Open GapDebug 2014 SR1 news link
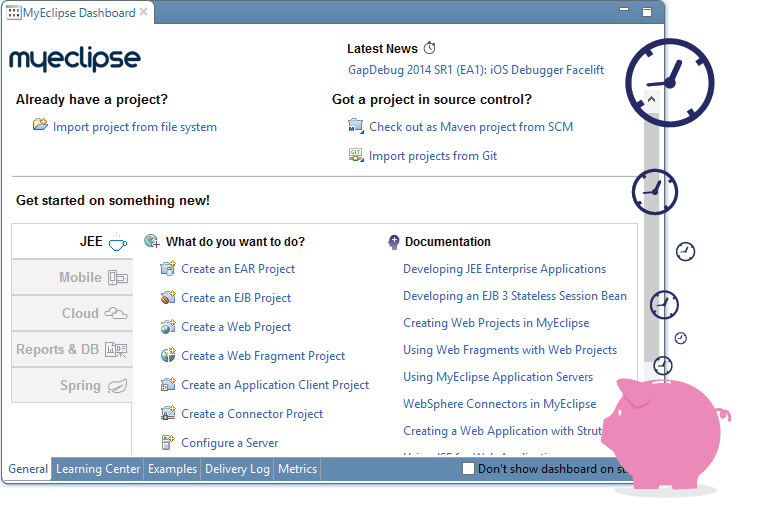The height and width of the screenshot is (527, 777). [x=476, y=70]
